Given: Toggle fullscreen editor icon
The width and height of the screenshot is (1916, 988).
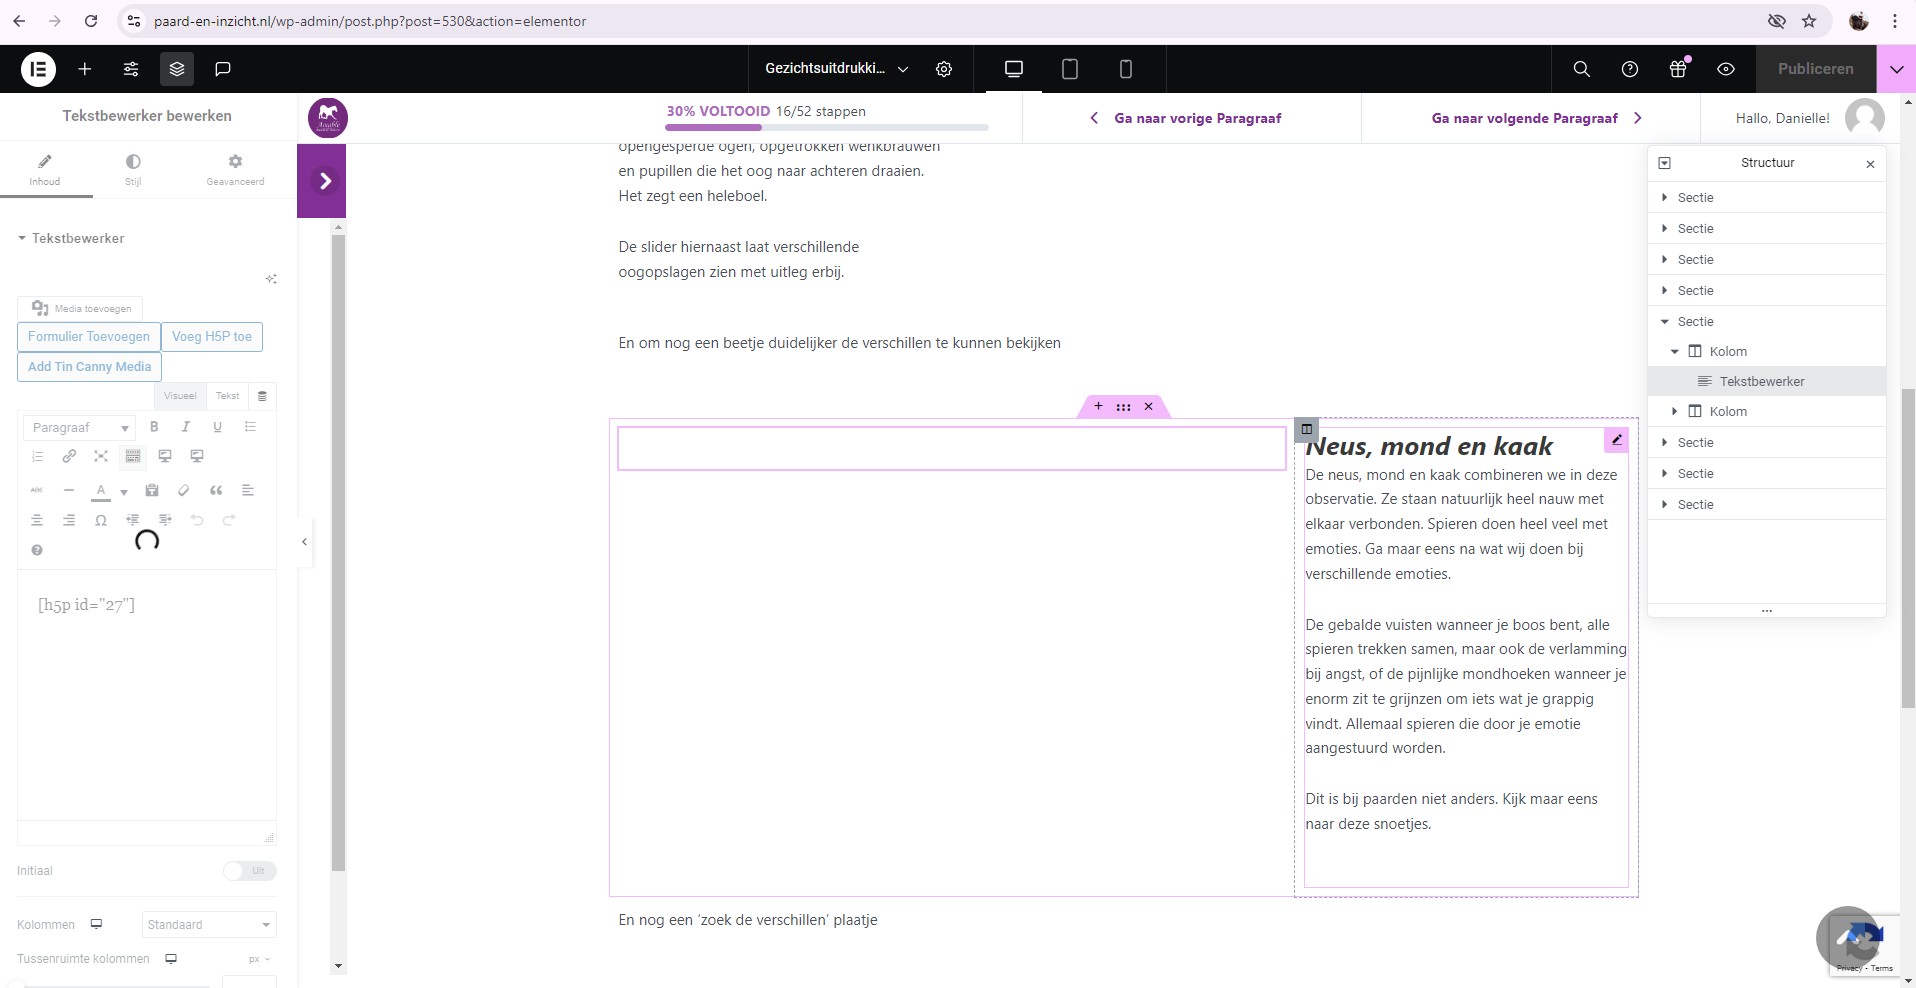Looking at the screenshot, I should [101, 456].
